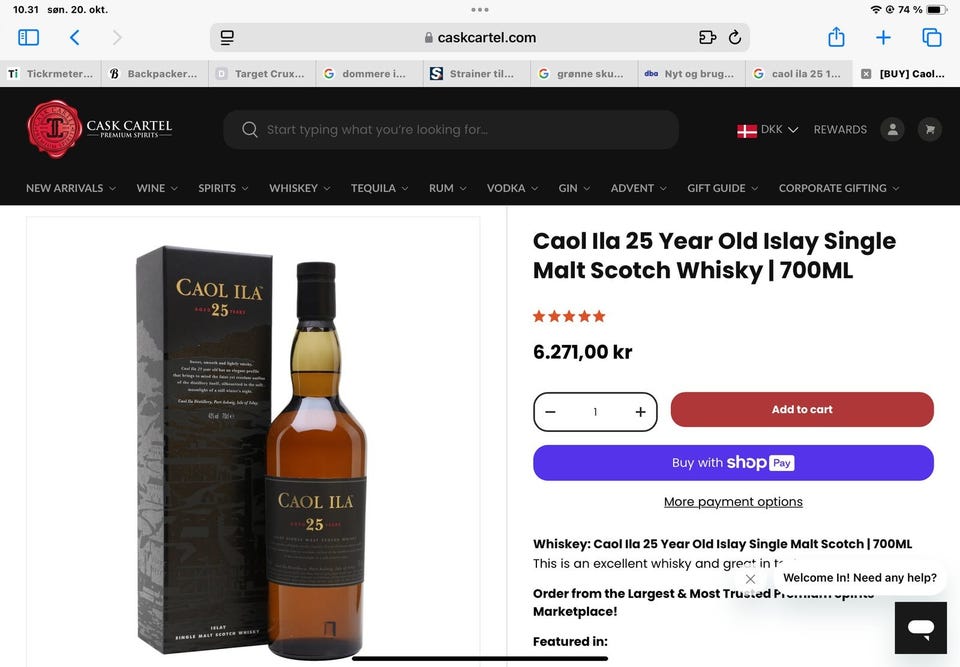Select the NEW ARRIVALS menu item
960x667 pixels.
coord(70,188)
